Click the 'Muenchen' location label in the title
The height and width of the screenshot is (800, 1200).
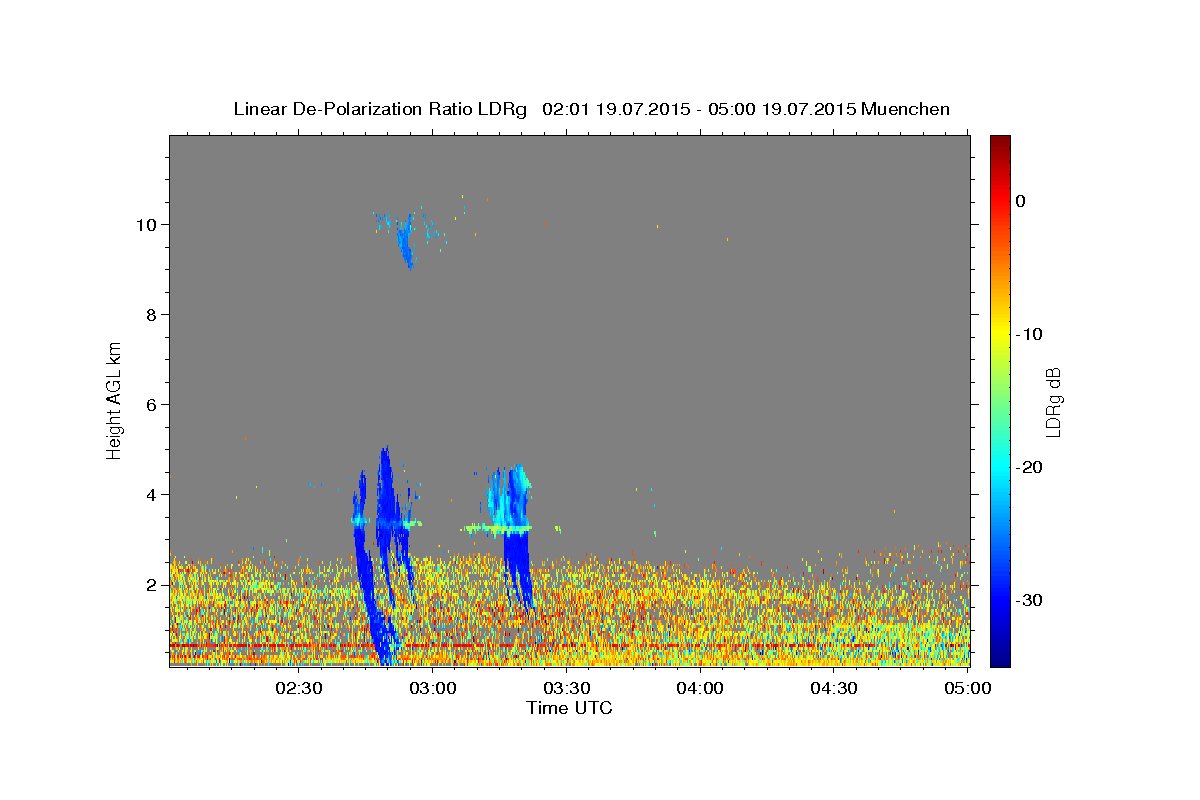[x=906, y=109]
